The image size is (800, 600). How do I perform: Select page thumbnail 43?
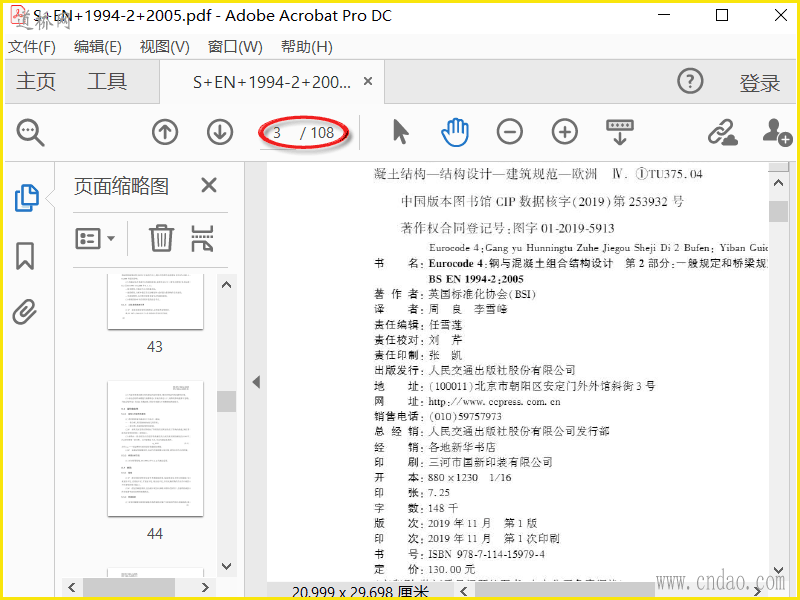click(x=155, y=301)
